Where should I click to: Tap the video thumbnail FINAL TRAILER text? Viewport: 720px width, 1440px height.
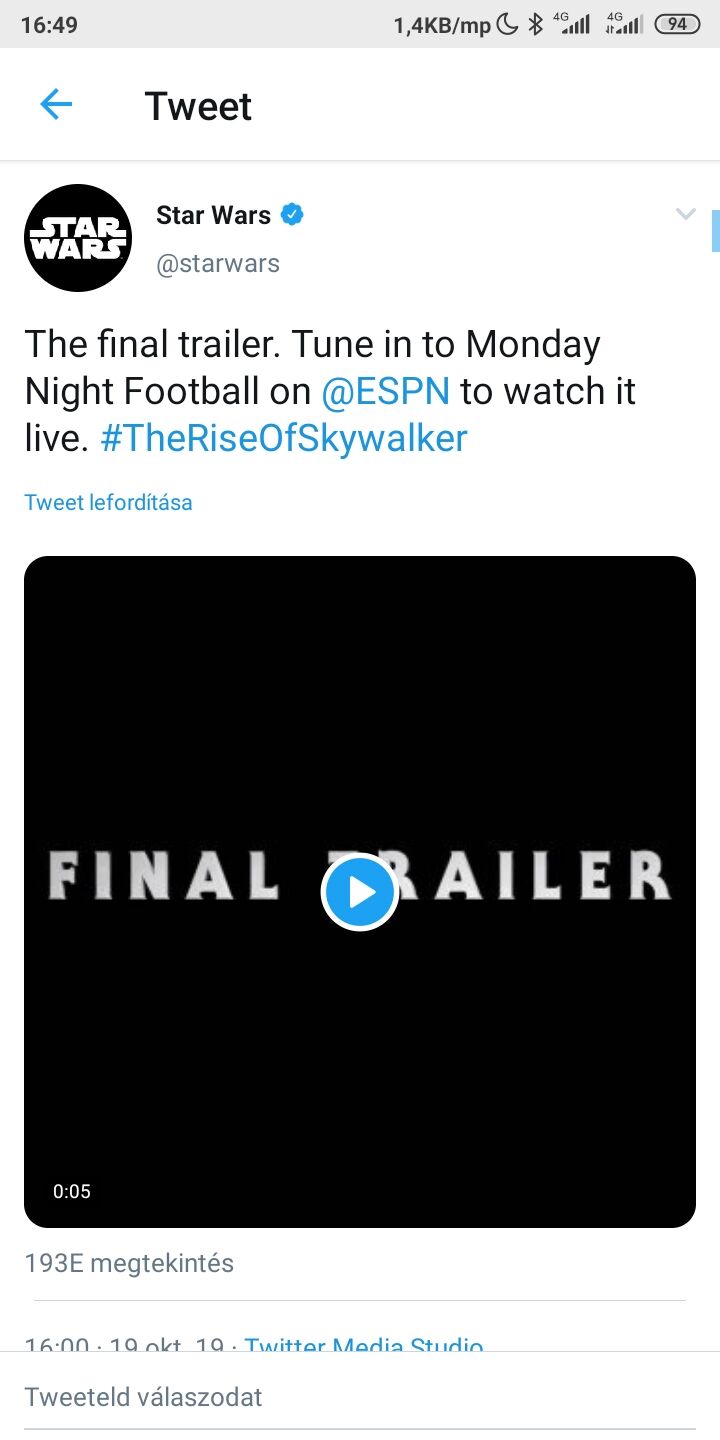[x=160, y=876]
